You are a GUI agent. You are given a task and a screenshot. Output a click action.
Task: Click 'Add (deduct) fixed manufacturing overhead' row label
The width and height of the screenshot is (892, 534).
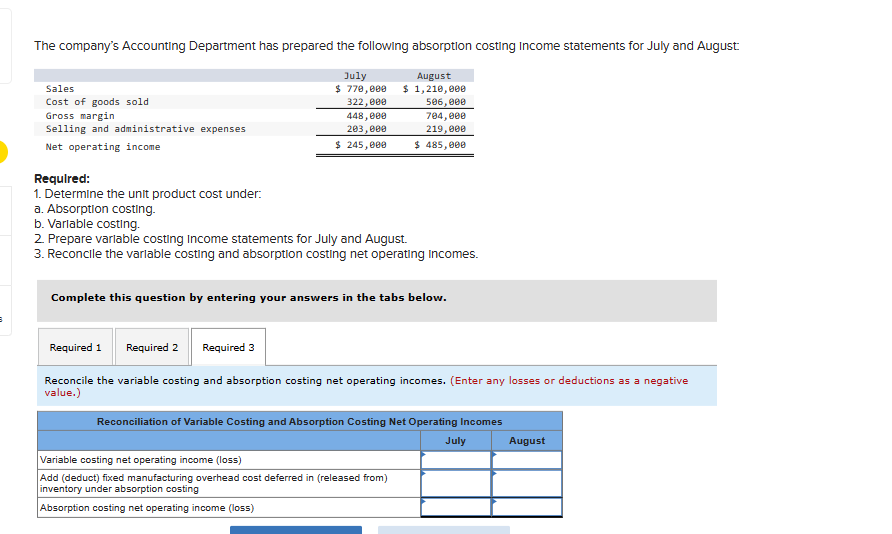(x=213, y=483)
